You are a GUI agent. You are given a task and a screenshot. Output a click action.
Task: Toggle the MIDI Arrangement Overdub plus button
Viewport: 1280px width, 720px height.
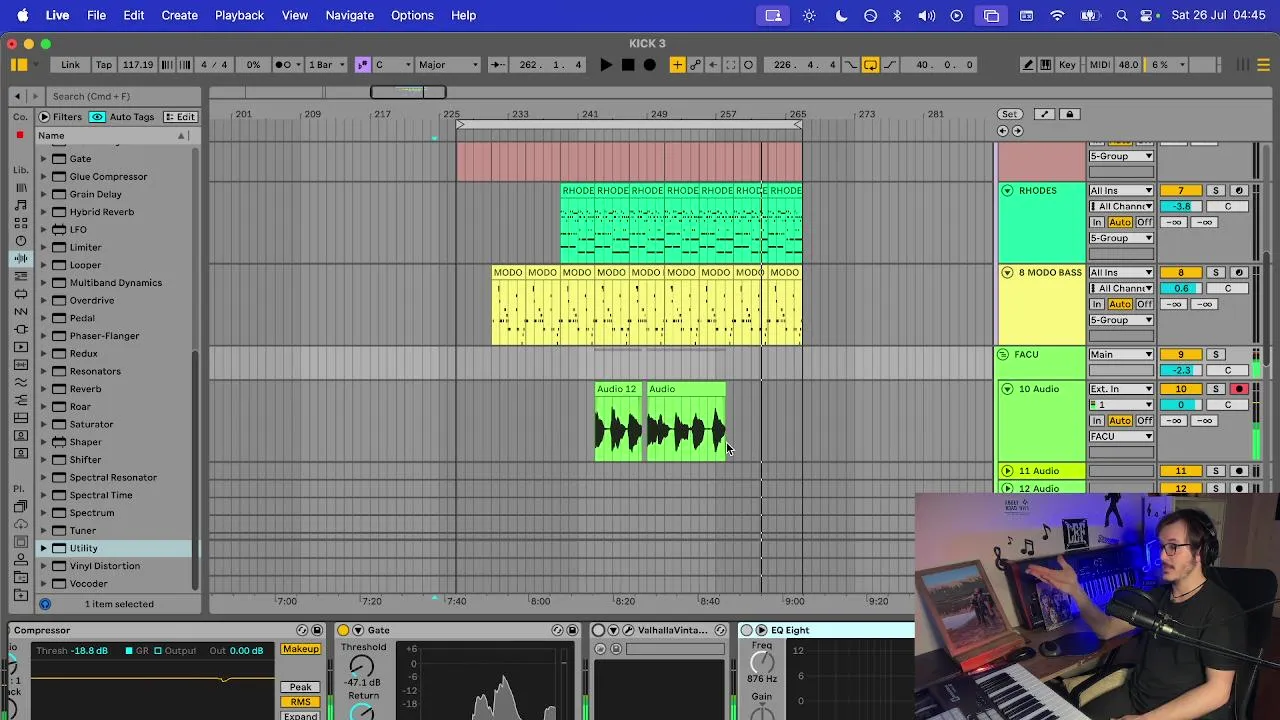click(677, 65)
